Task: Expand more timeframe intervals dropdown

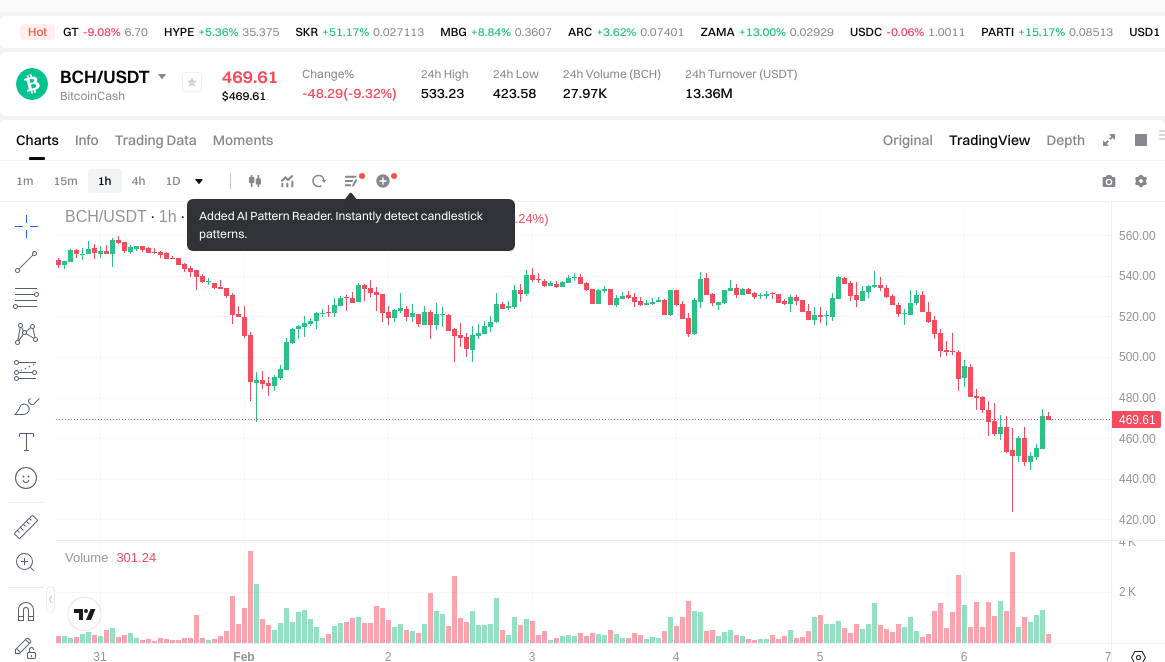Action: pyautogui.click(x=199, y=181)
